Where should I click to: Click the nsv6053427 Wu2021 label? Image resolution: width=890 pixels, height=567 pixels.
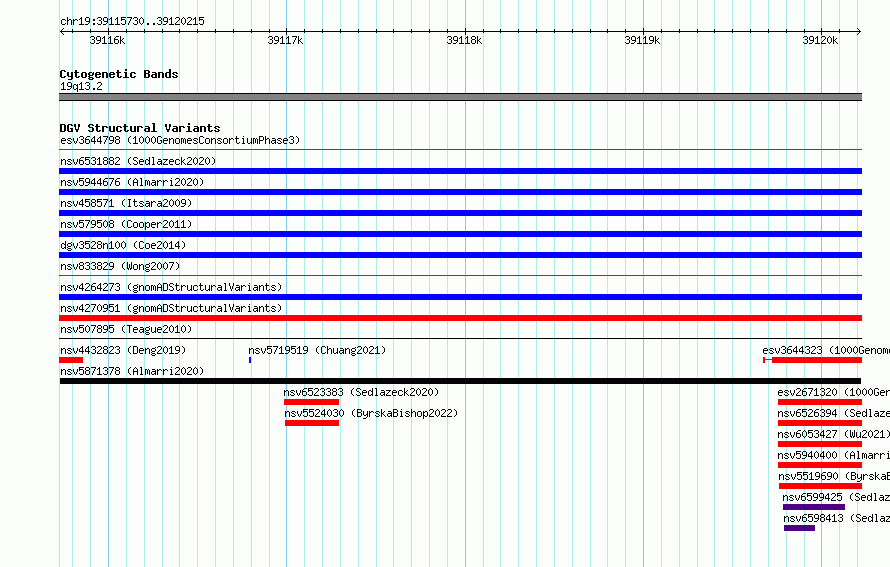pyautogui.click(x=834, y=434)
